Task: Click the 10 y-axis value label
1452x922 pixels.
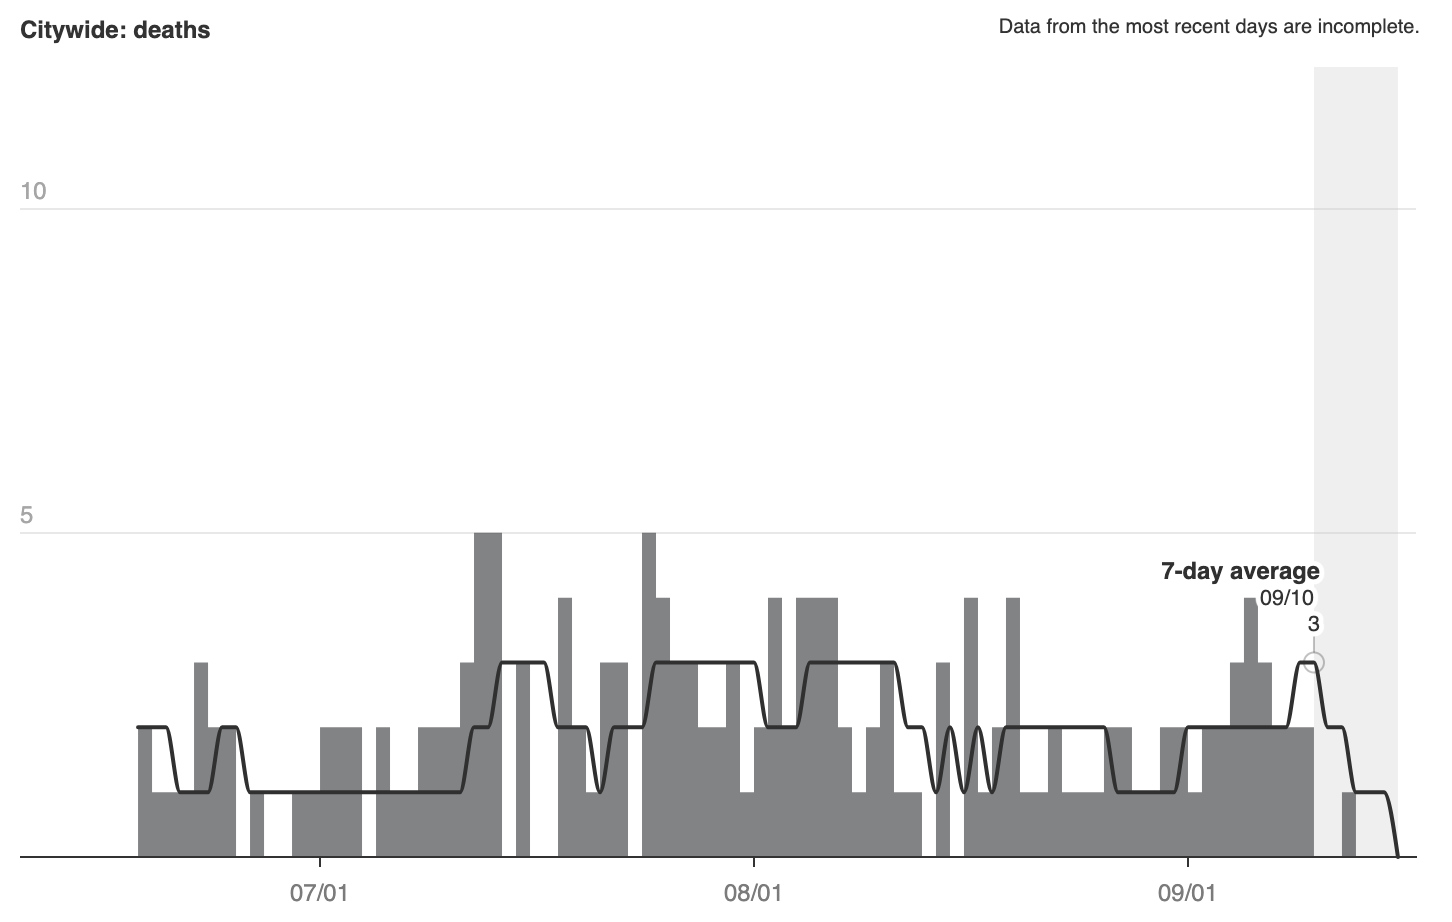Action: pos(33,191)
